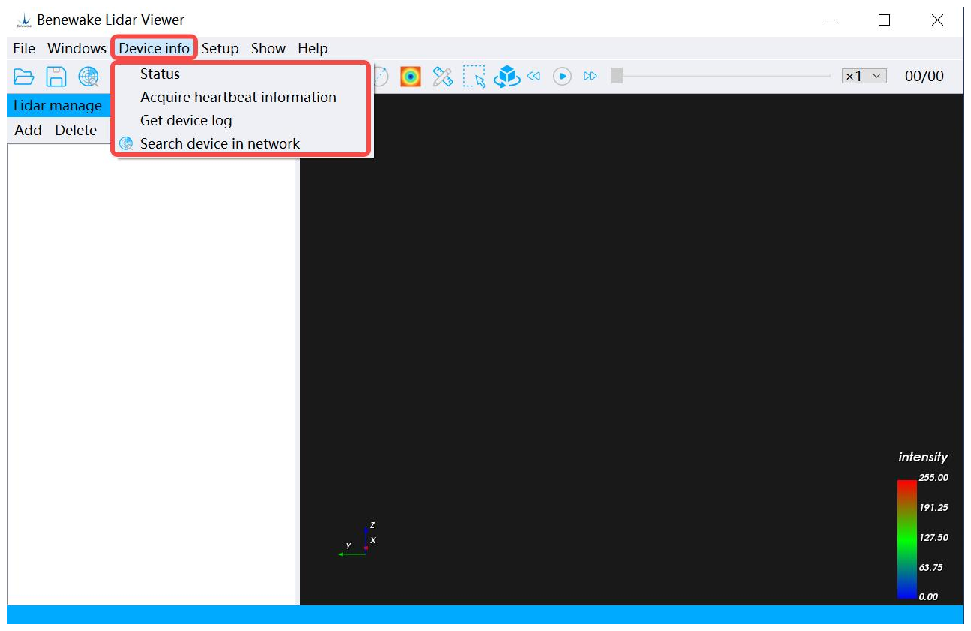The height and width of the screenshot is (631, 971).
Task: Click the 00/00 frame counter
Action: pyautogui.click(x=924, y=76)
